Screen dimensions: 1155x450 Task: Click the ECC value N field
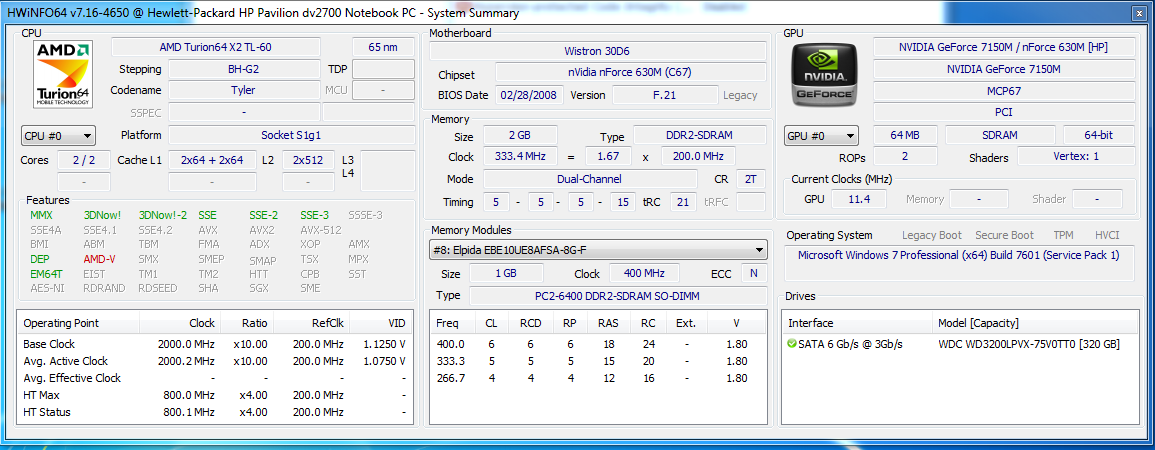[x=754, y=273]
